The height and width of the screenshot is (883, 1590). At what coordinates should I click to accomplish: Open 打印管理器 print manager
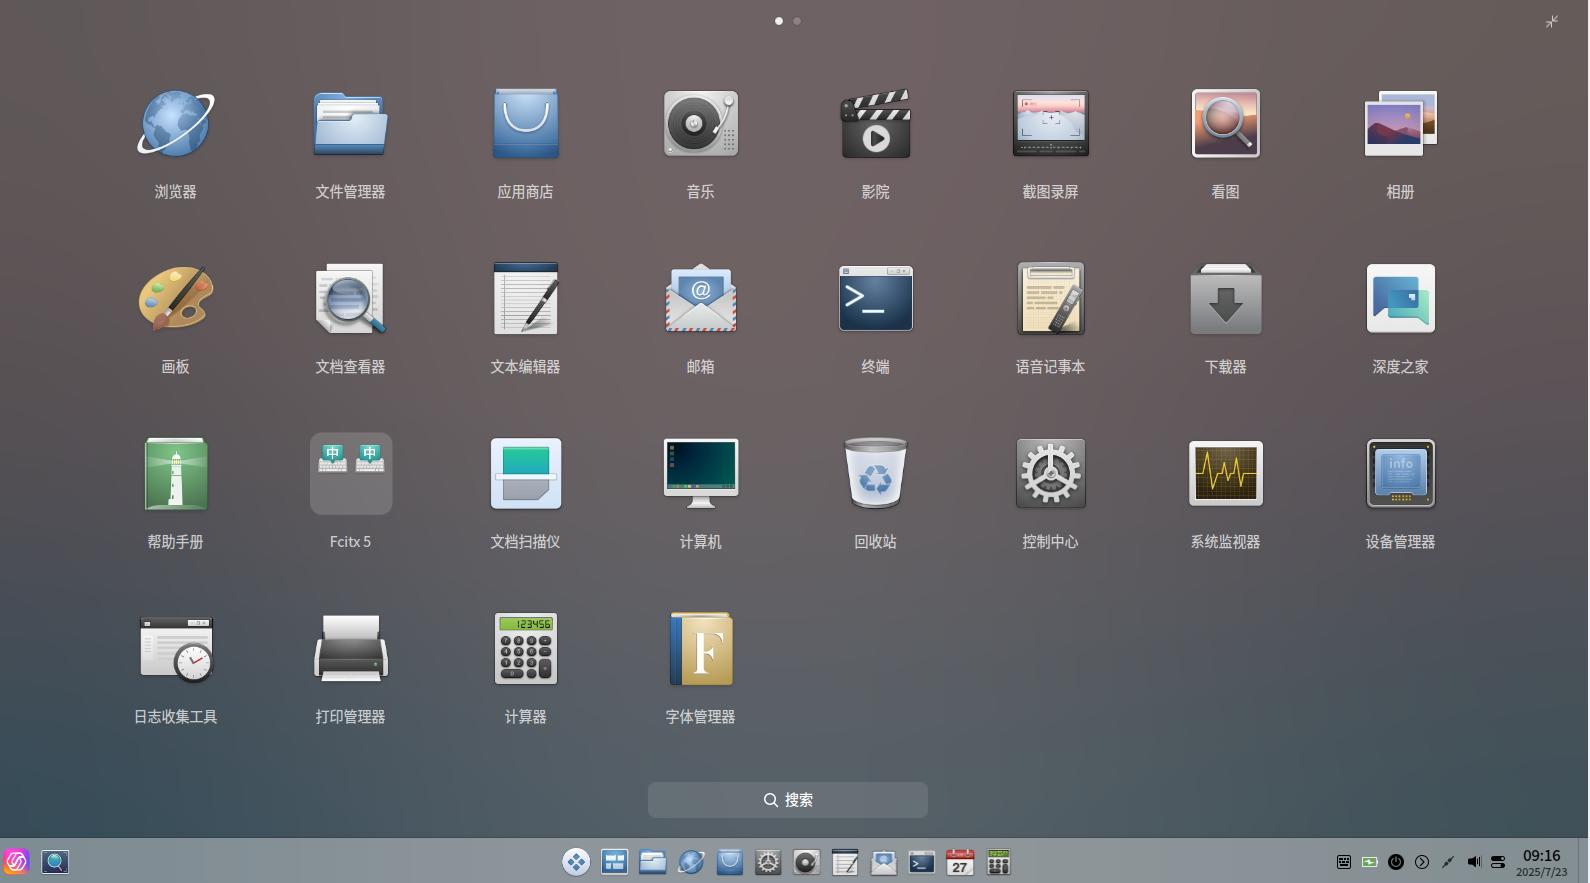point(350,649)
